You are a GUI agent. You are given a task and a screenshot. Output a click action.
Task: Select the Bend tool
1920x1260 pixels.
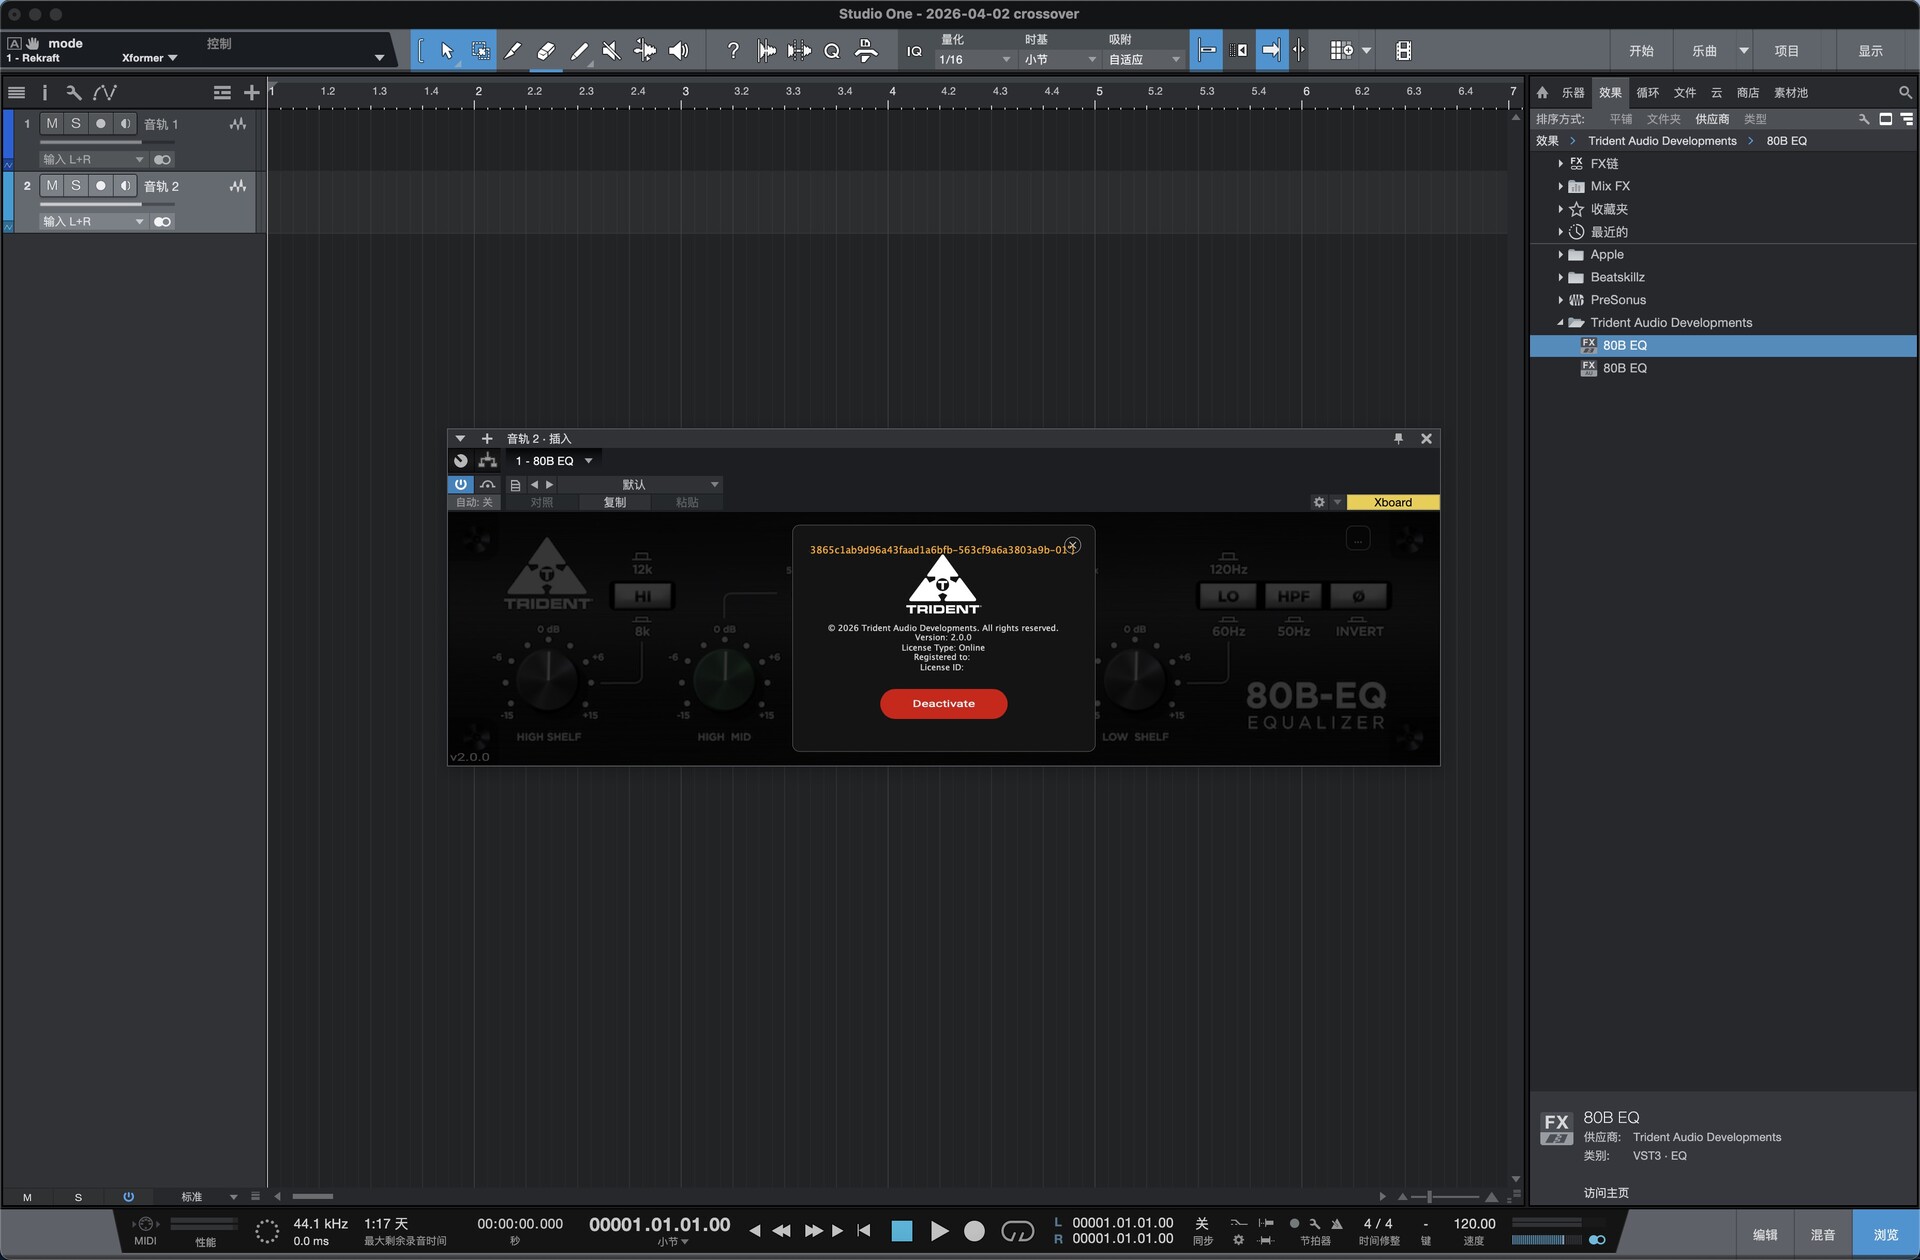[x=645, y=51]
